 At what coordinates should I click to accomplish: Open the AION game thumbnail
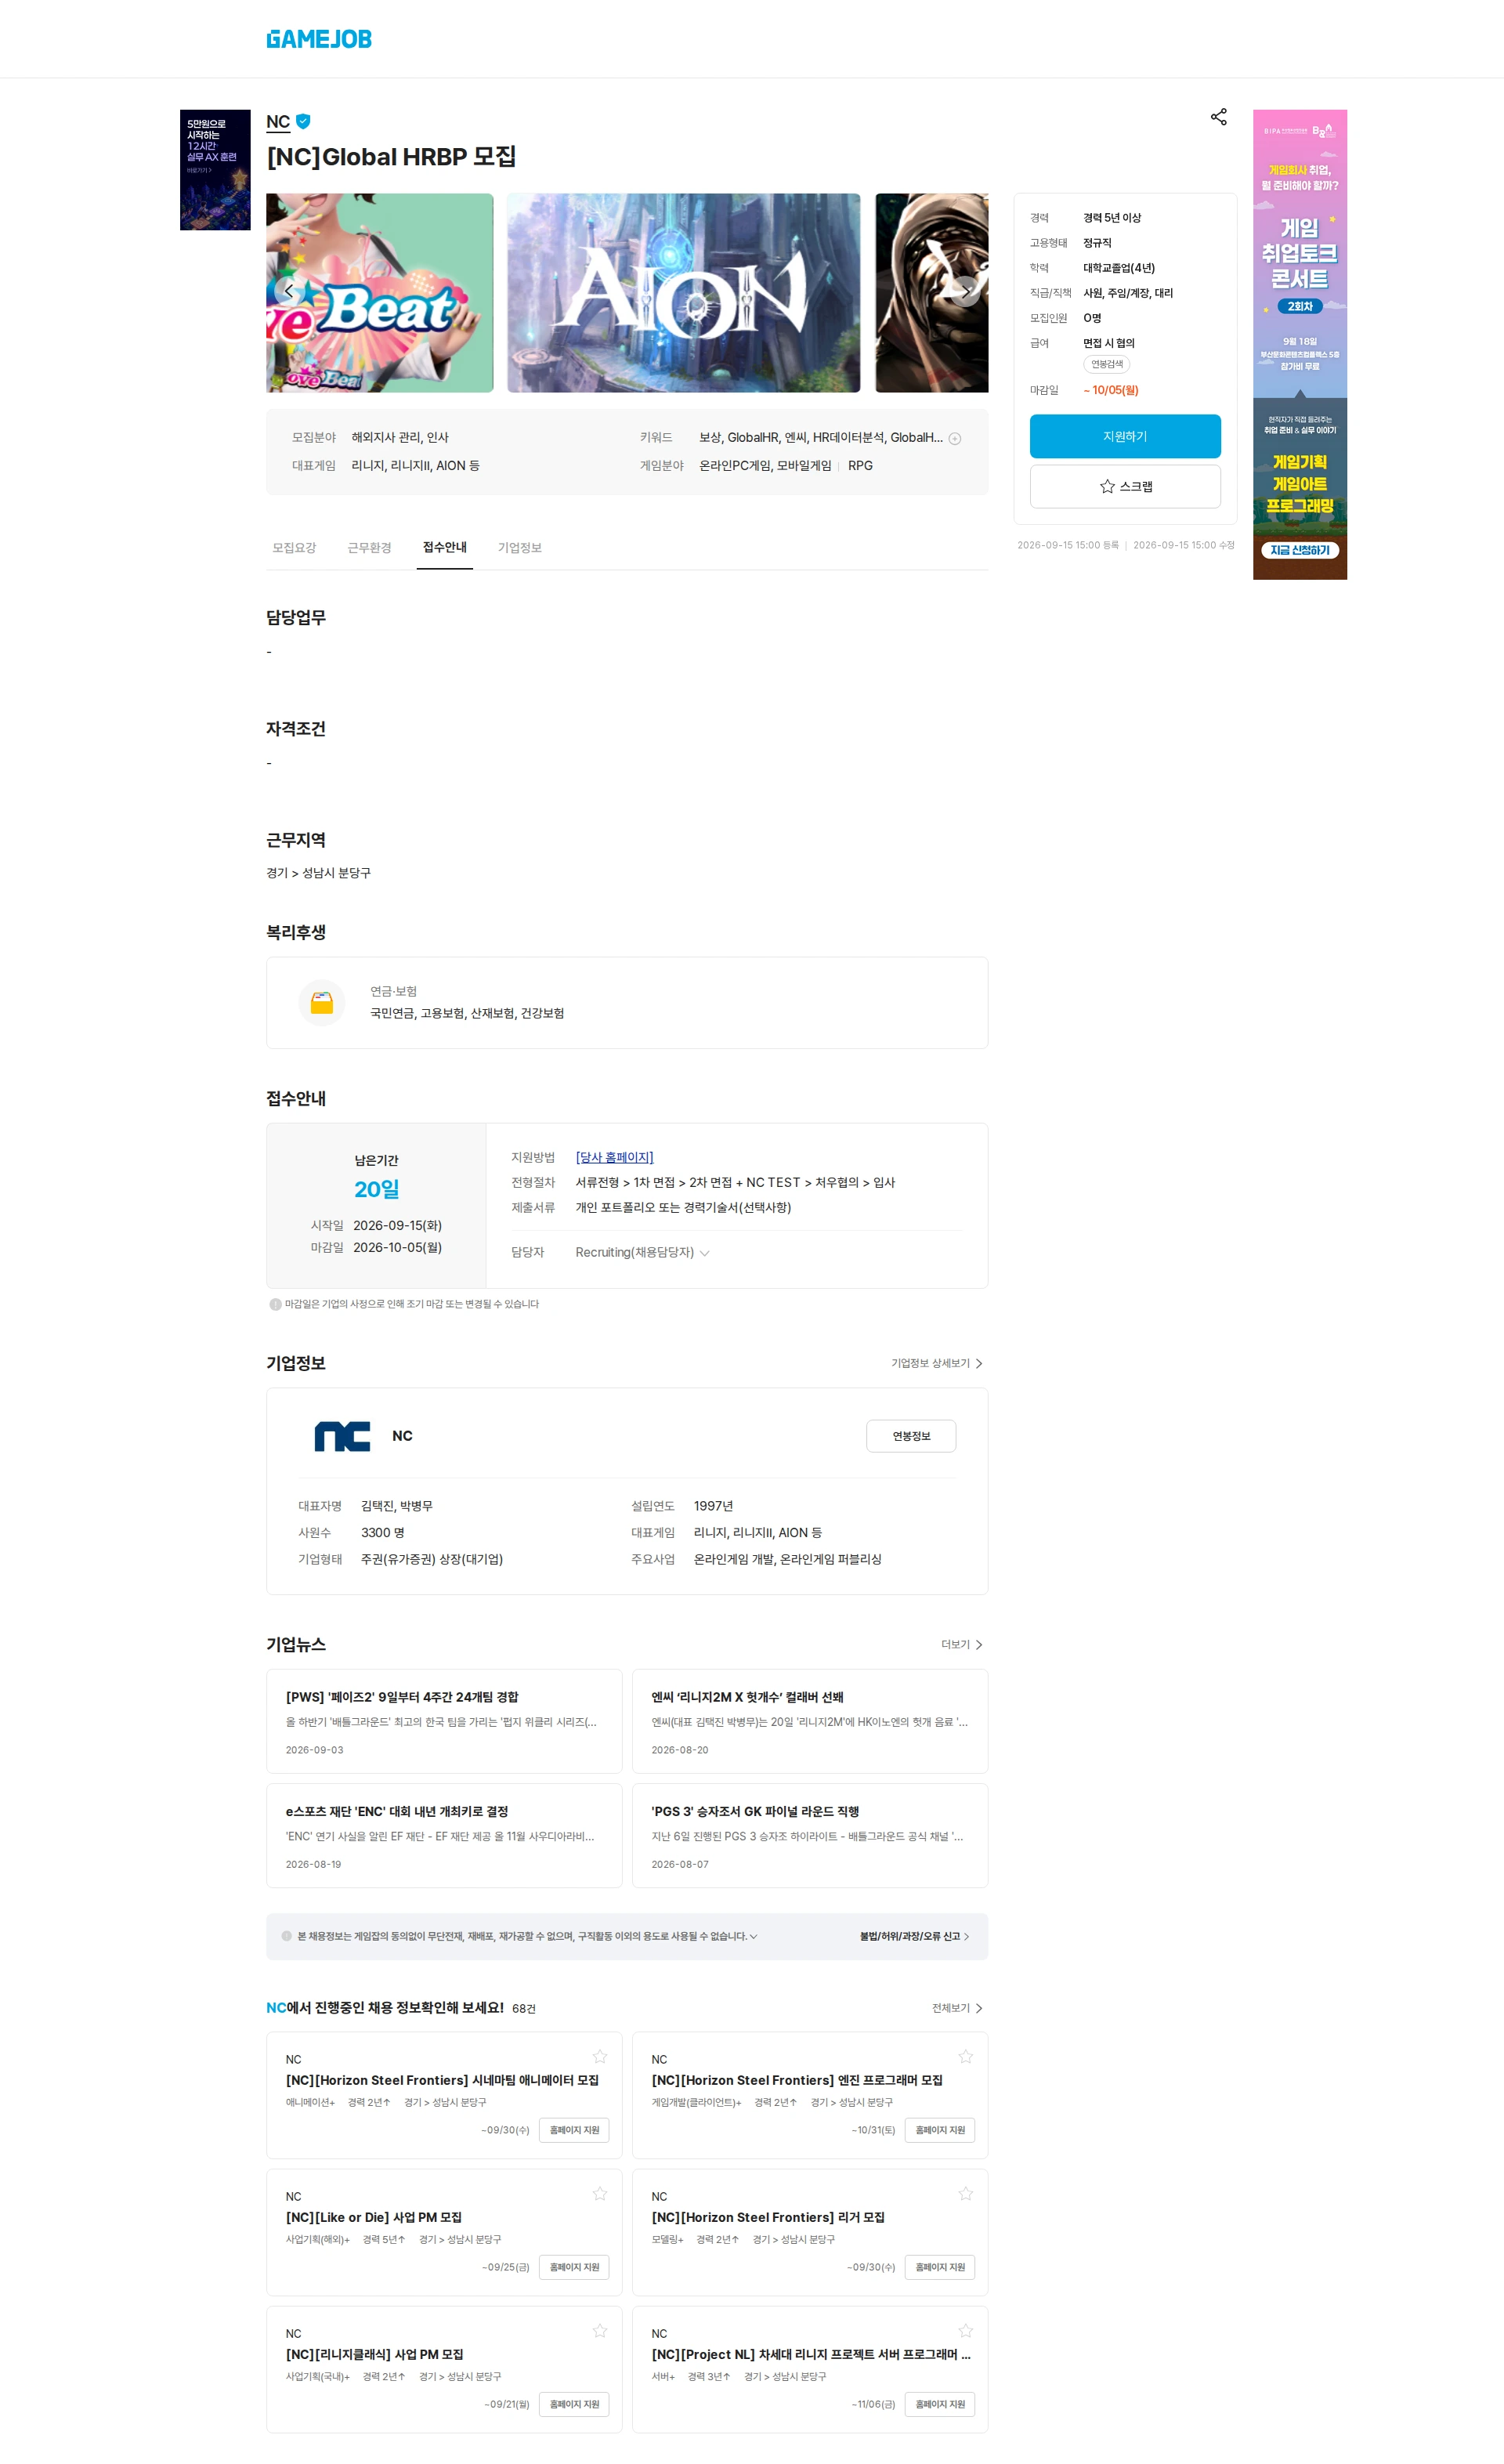point(683,293)
